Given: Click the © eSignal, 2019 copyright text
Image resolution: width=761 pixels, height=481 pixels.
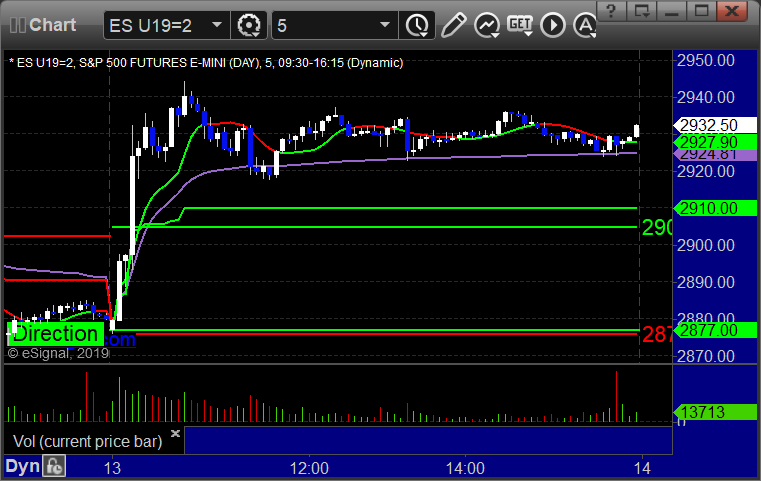Looking at the screenshot, I should 58,353.
